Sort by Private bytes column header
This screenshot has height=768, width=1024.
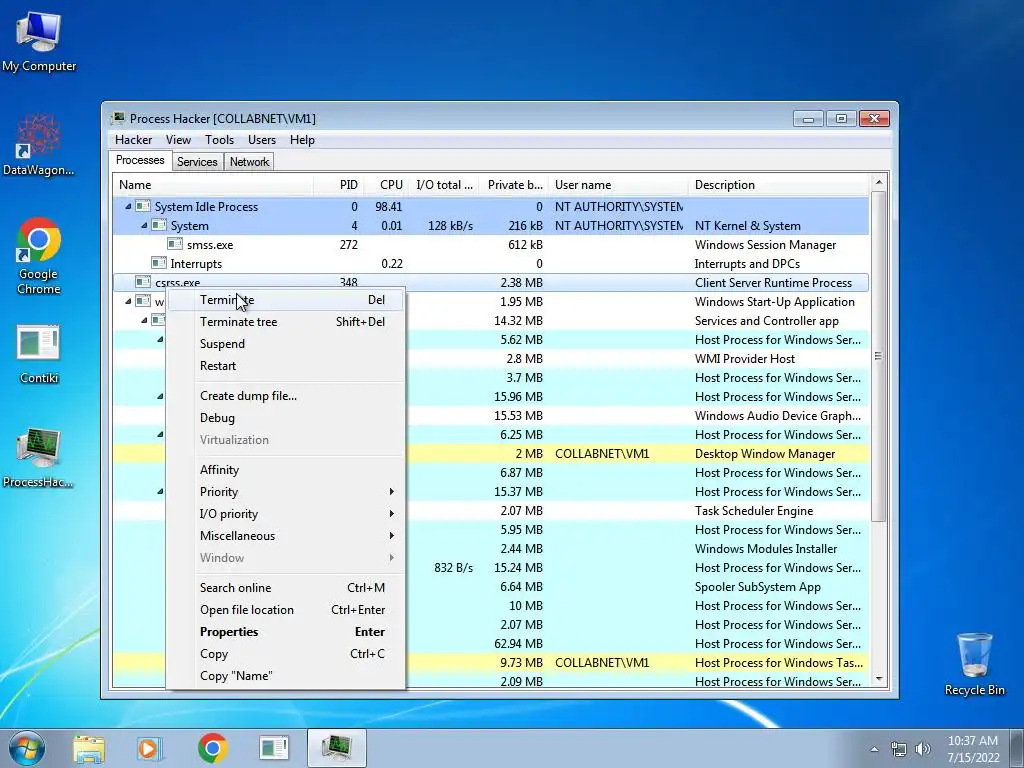pos(513,185)
